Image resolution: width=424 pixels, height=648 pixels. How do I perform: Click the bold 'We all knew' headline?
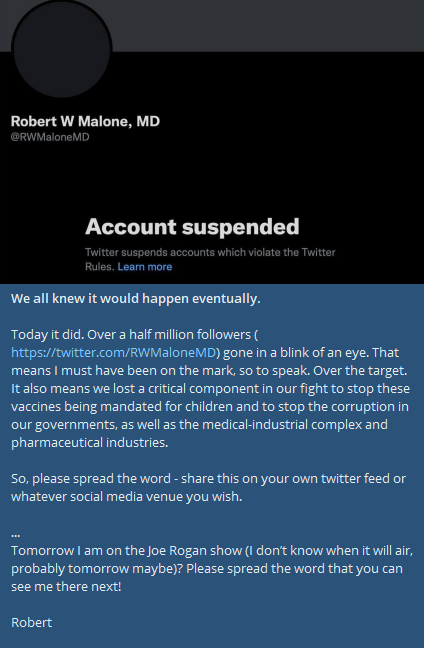[136, 298]
